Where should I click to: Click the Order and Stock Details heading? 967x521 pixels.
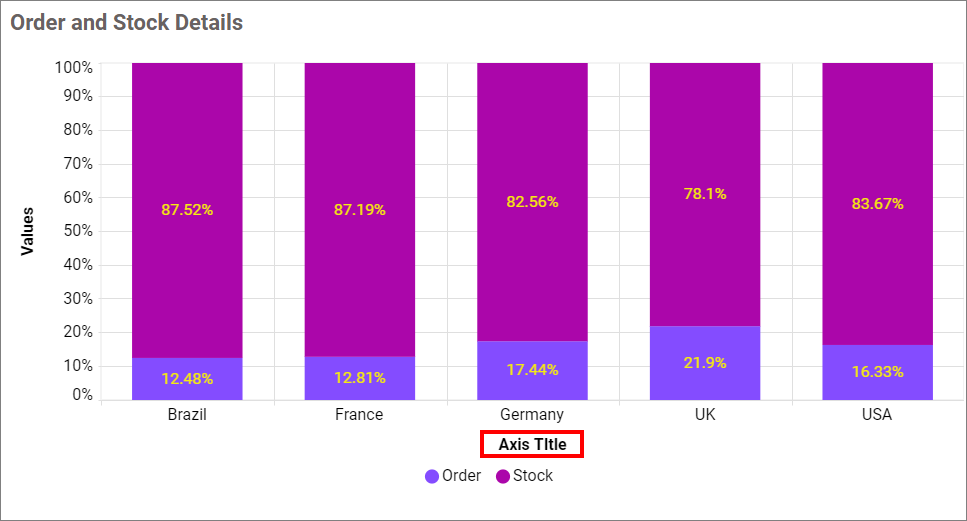[x=126, y=22]
